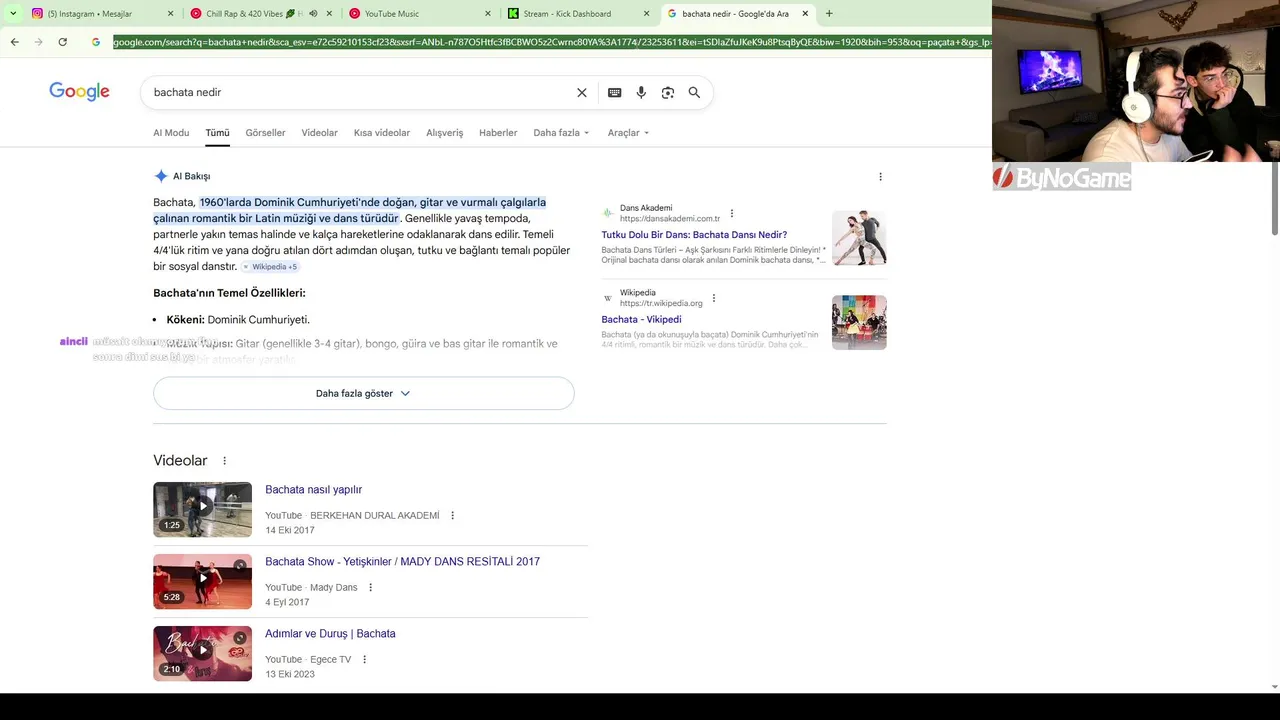Select the Tümü results tab
The image size is (1280, 720).
[x=217, y=132]
